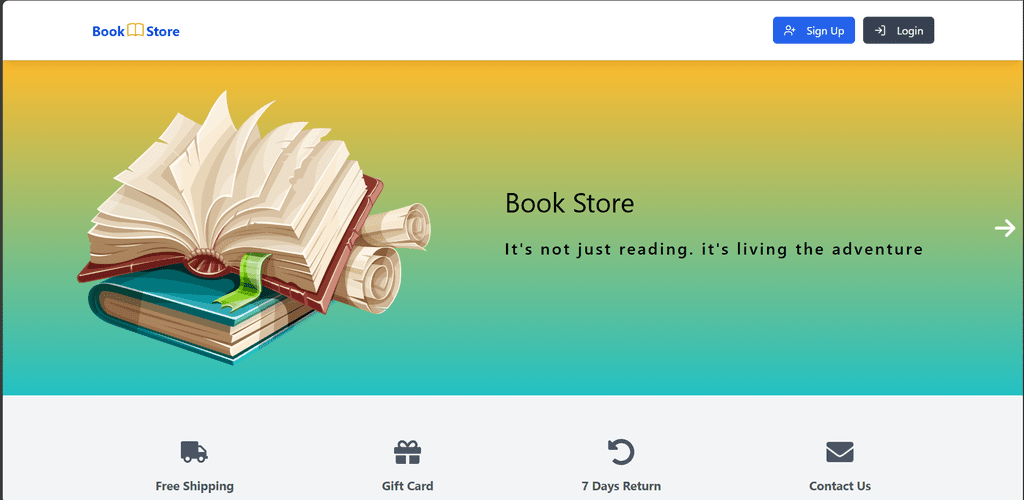
Task: Click the Login button
Action: click(899, 31)
